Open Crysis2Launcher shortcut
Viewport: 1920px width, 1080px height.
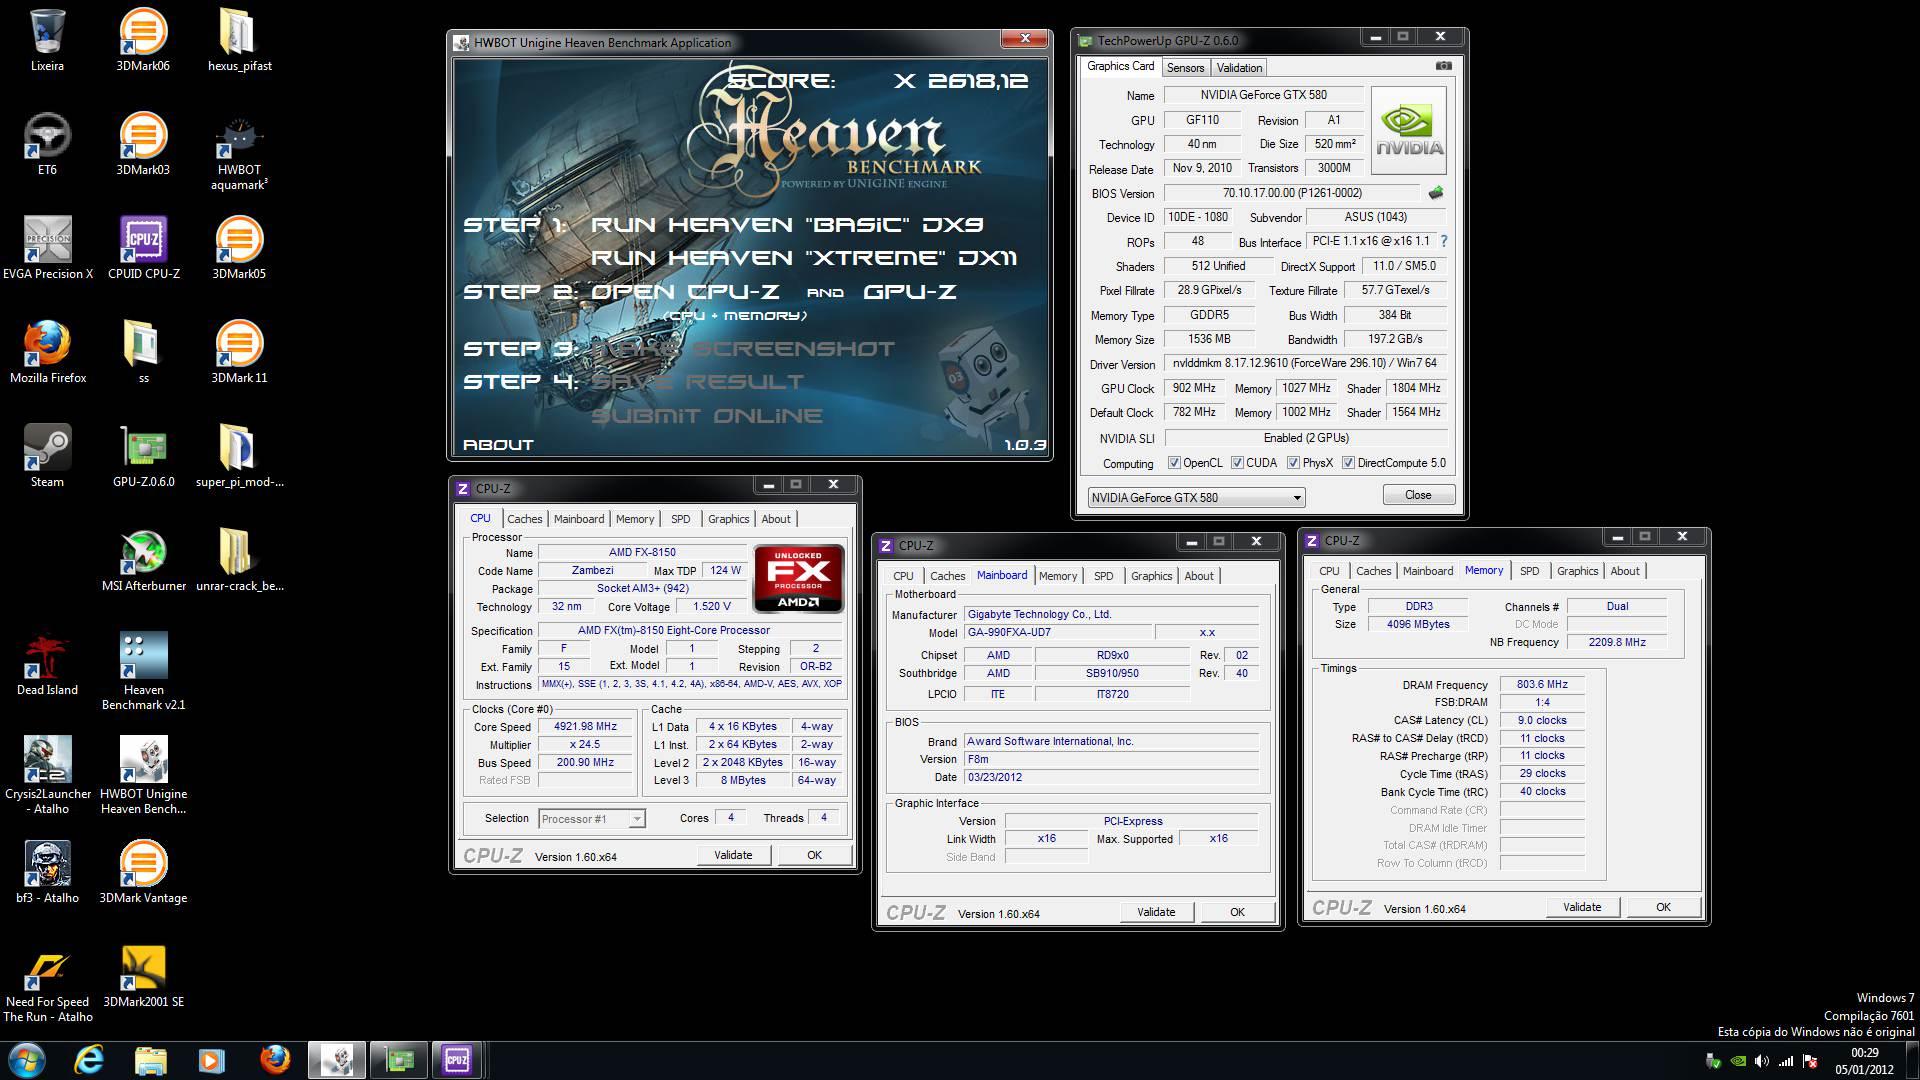(x=47, y=775)
